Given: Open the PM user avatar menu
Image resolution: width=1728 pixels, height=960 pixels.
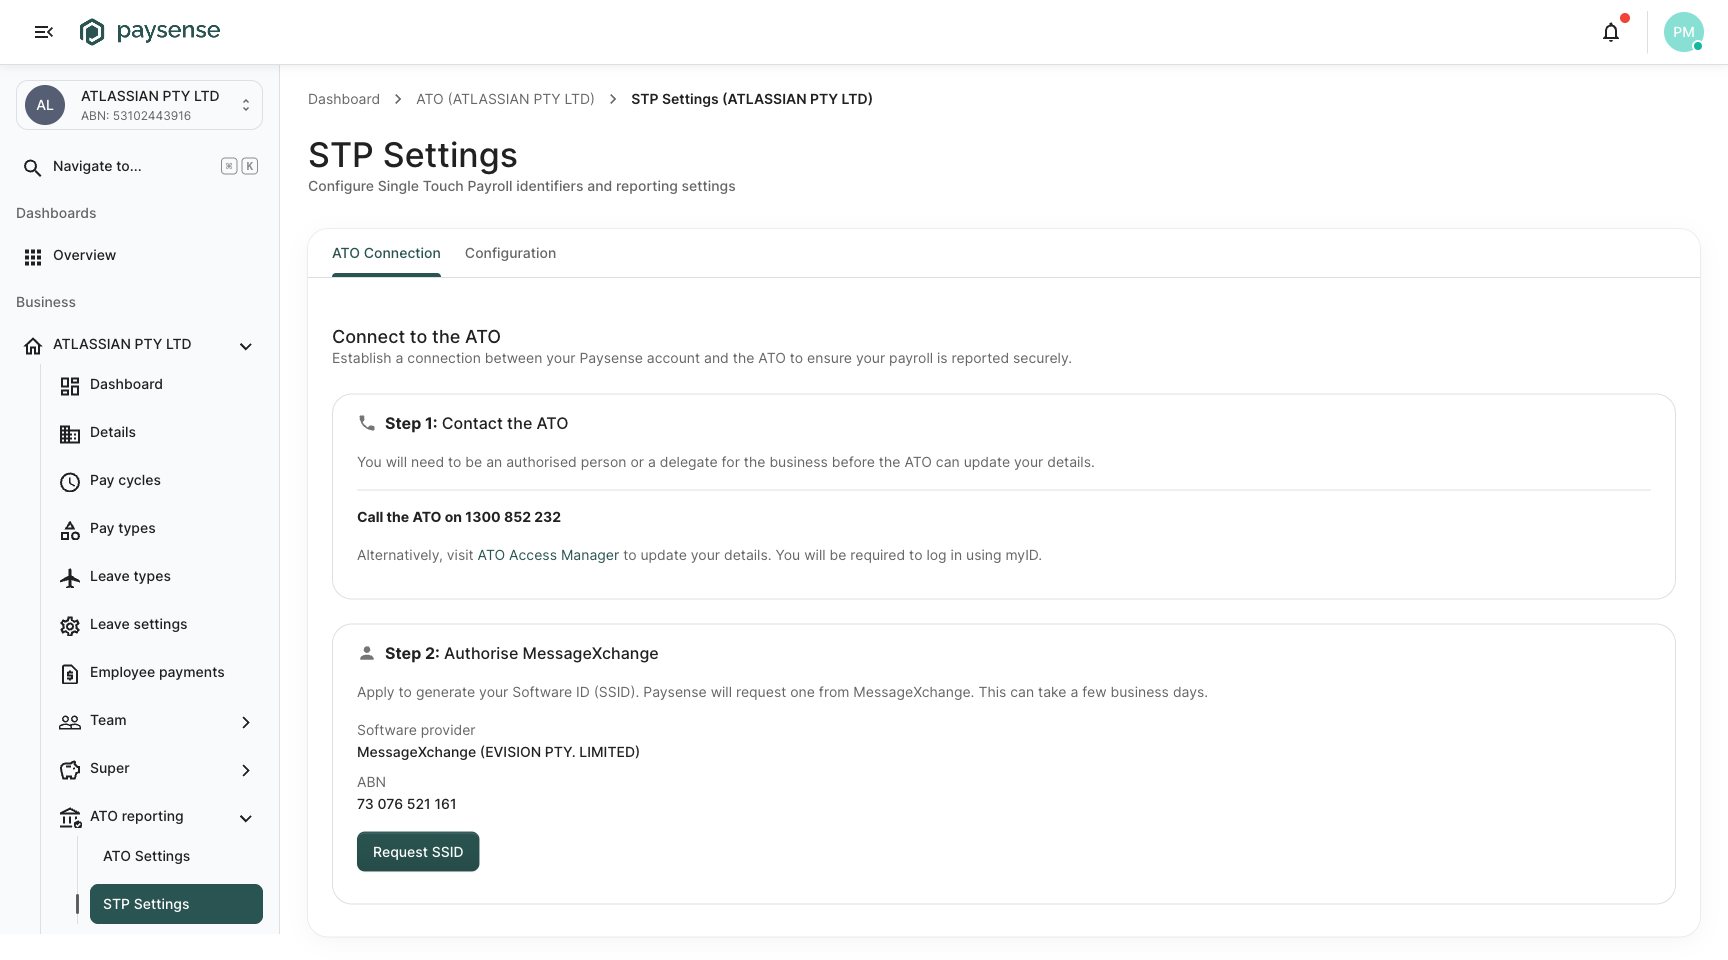Looking at the screenshot, I should (1684, 32).
